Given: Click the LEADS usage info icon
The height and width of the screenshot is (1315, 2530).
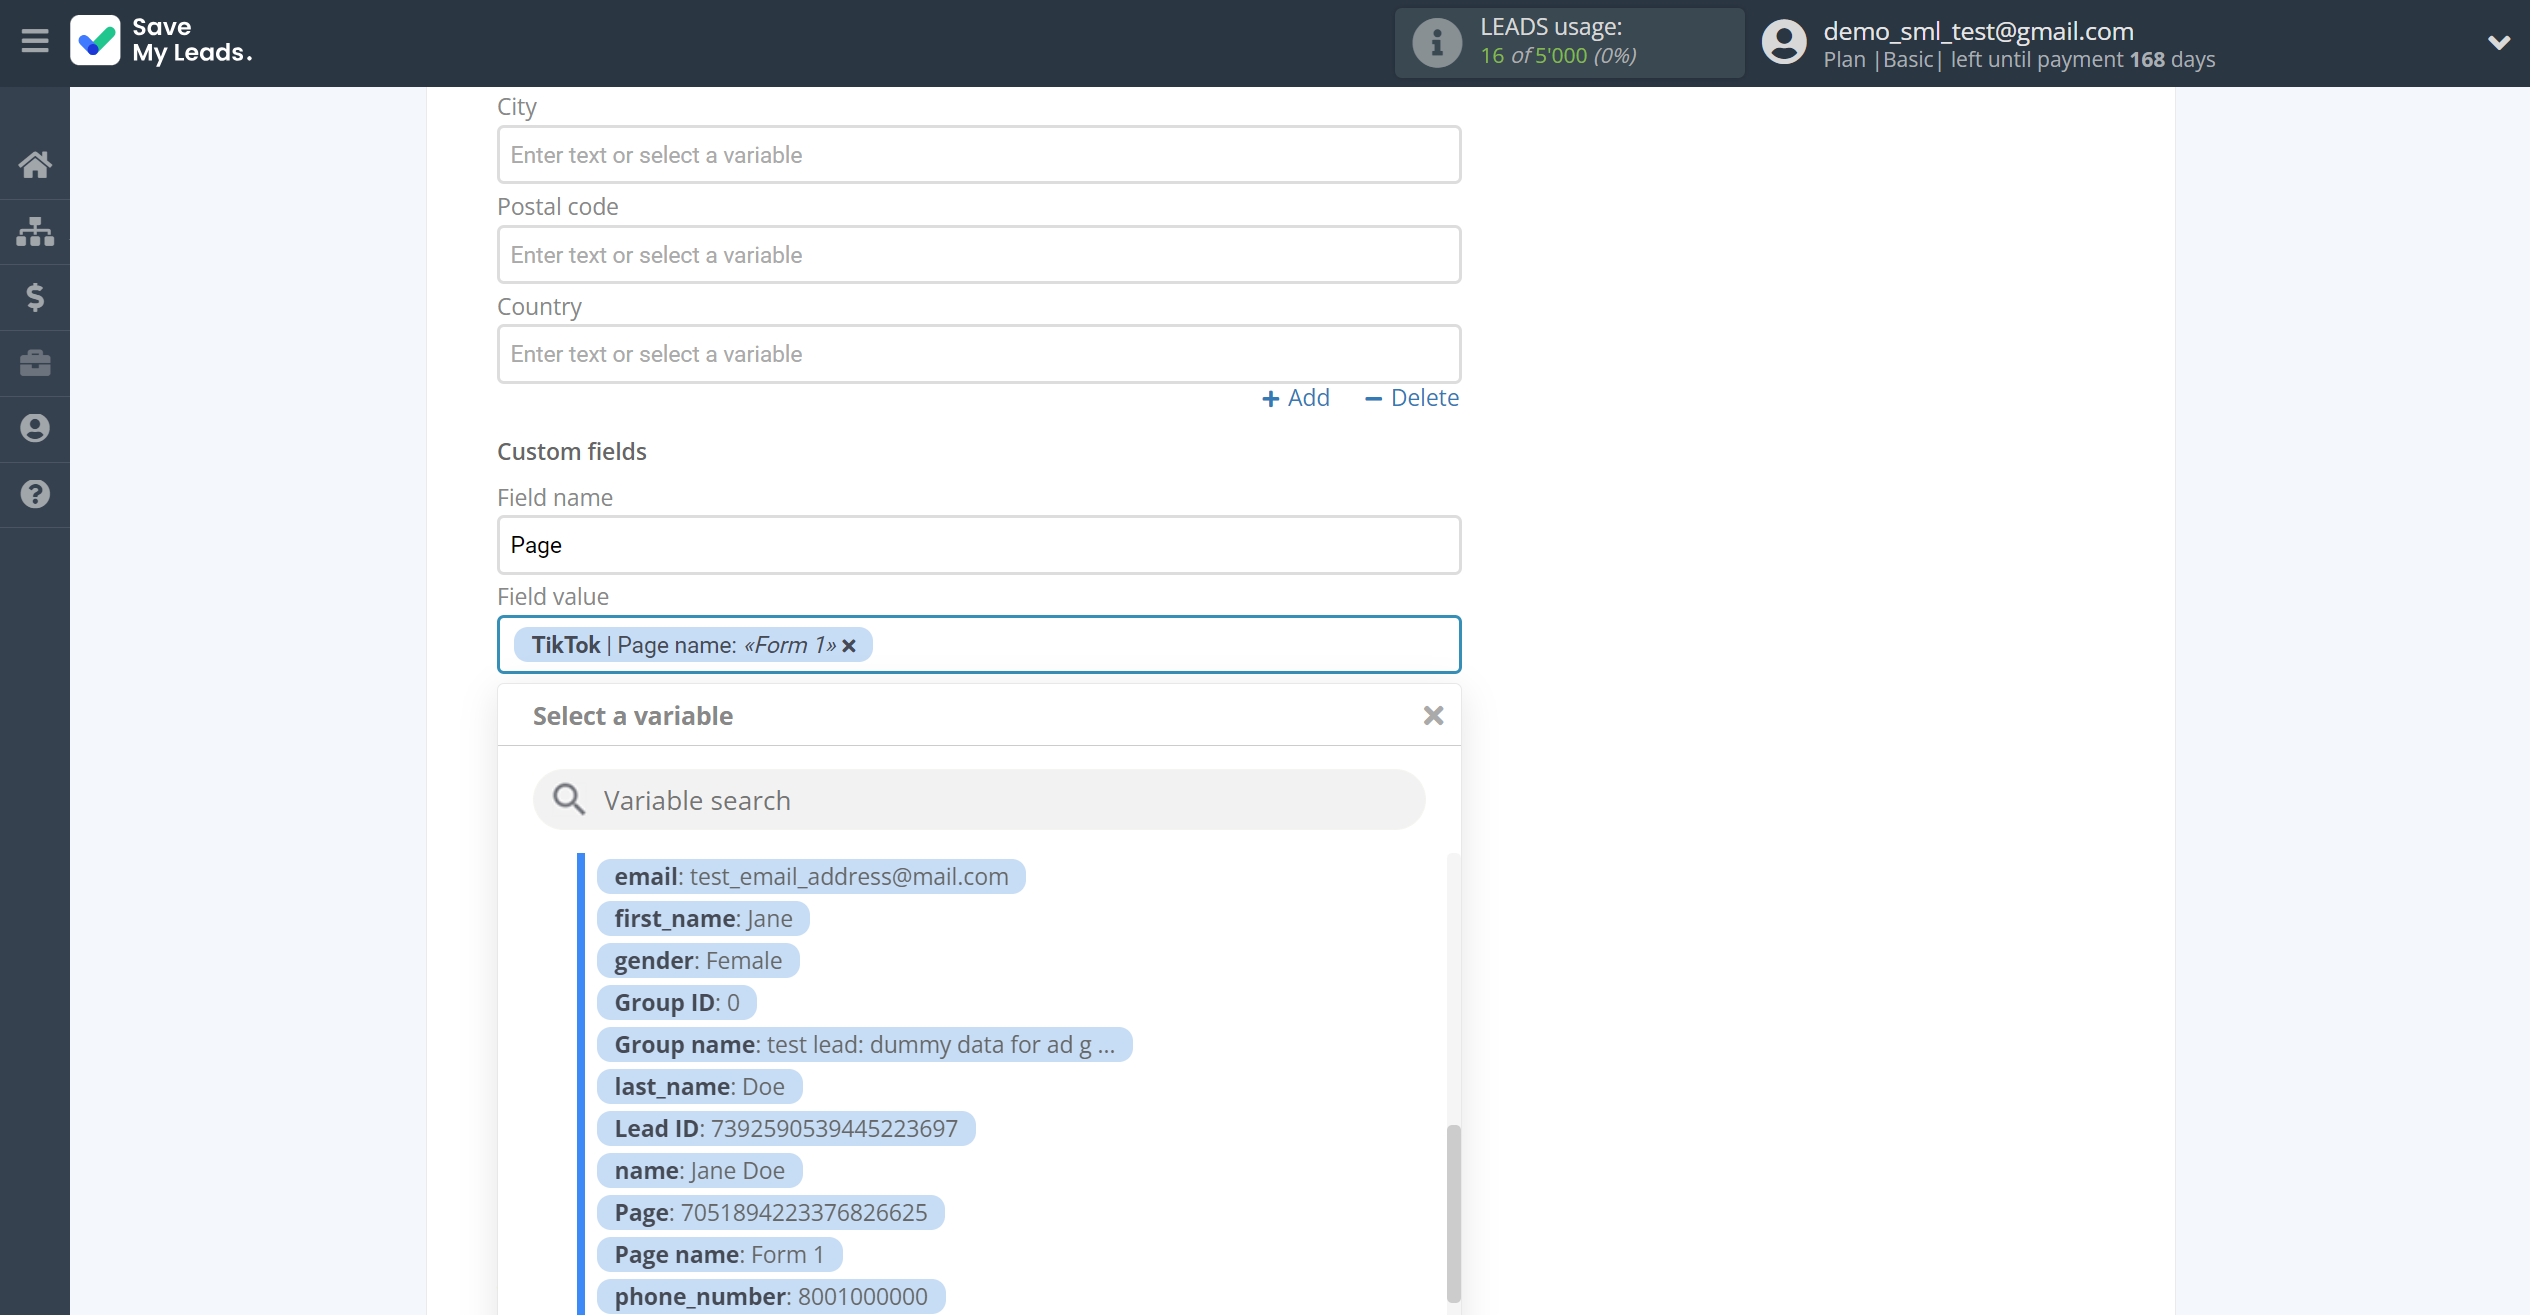Looking at the screenshot, I should [x=1437, y=43].
